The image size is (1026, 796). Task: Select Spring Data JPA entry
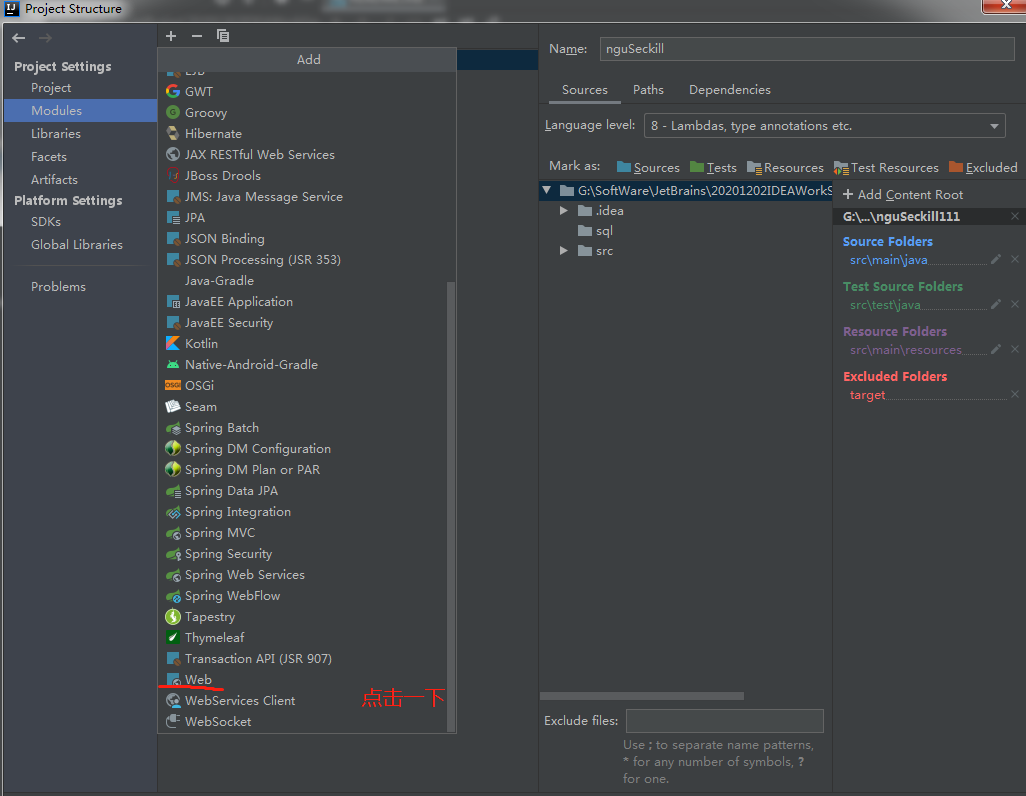(307, 490)
